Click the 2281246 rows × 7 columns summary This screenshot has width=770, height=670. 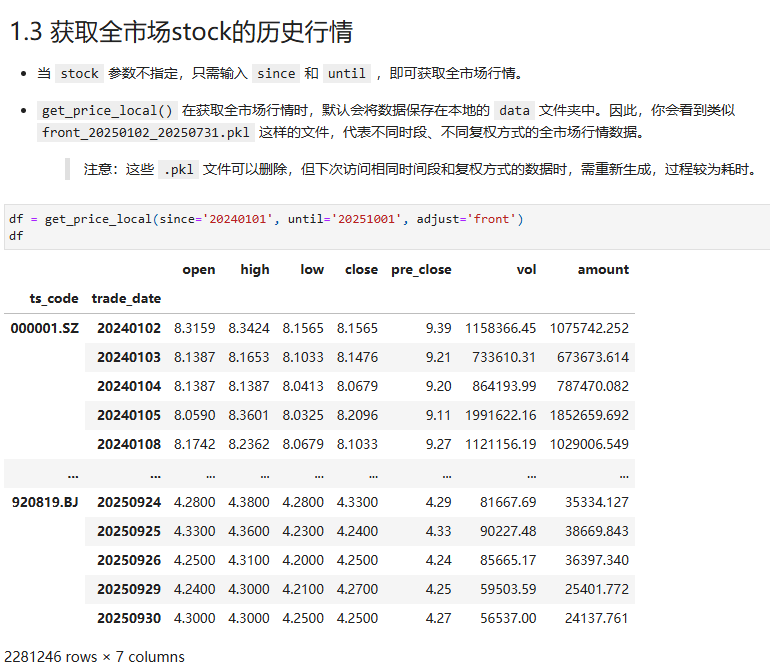[93, 657]
